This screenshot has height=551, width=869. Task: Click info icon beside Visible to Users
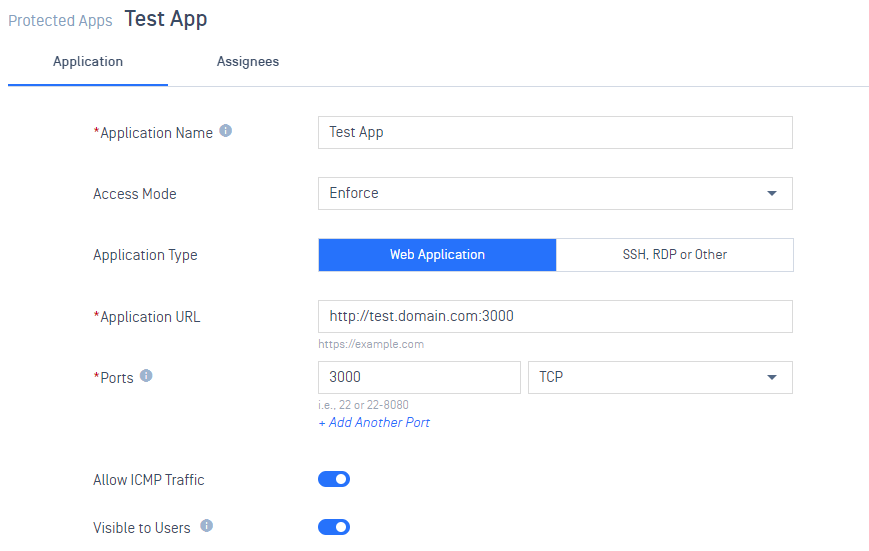click(x=207, y=526)
